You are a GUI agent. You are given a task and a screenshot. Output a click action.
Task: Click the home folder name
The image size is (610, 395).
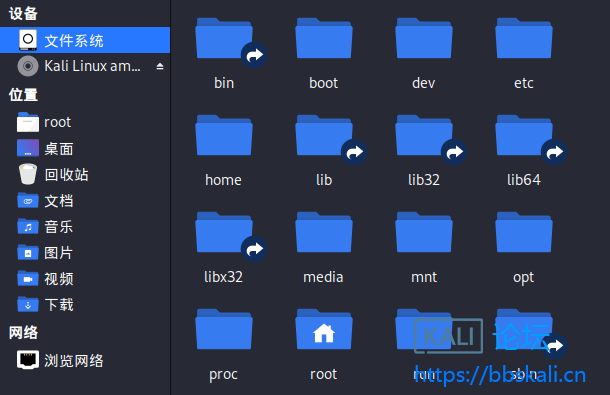(224, 180)
